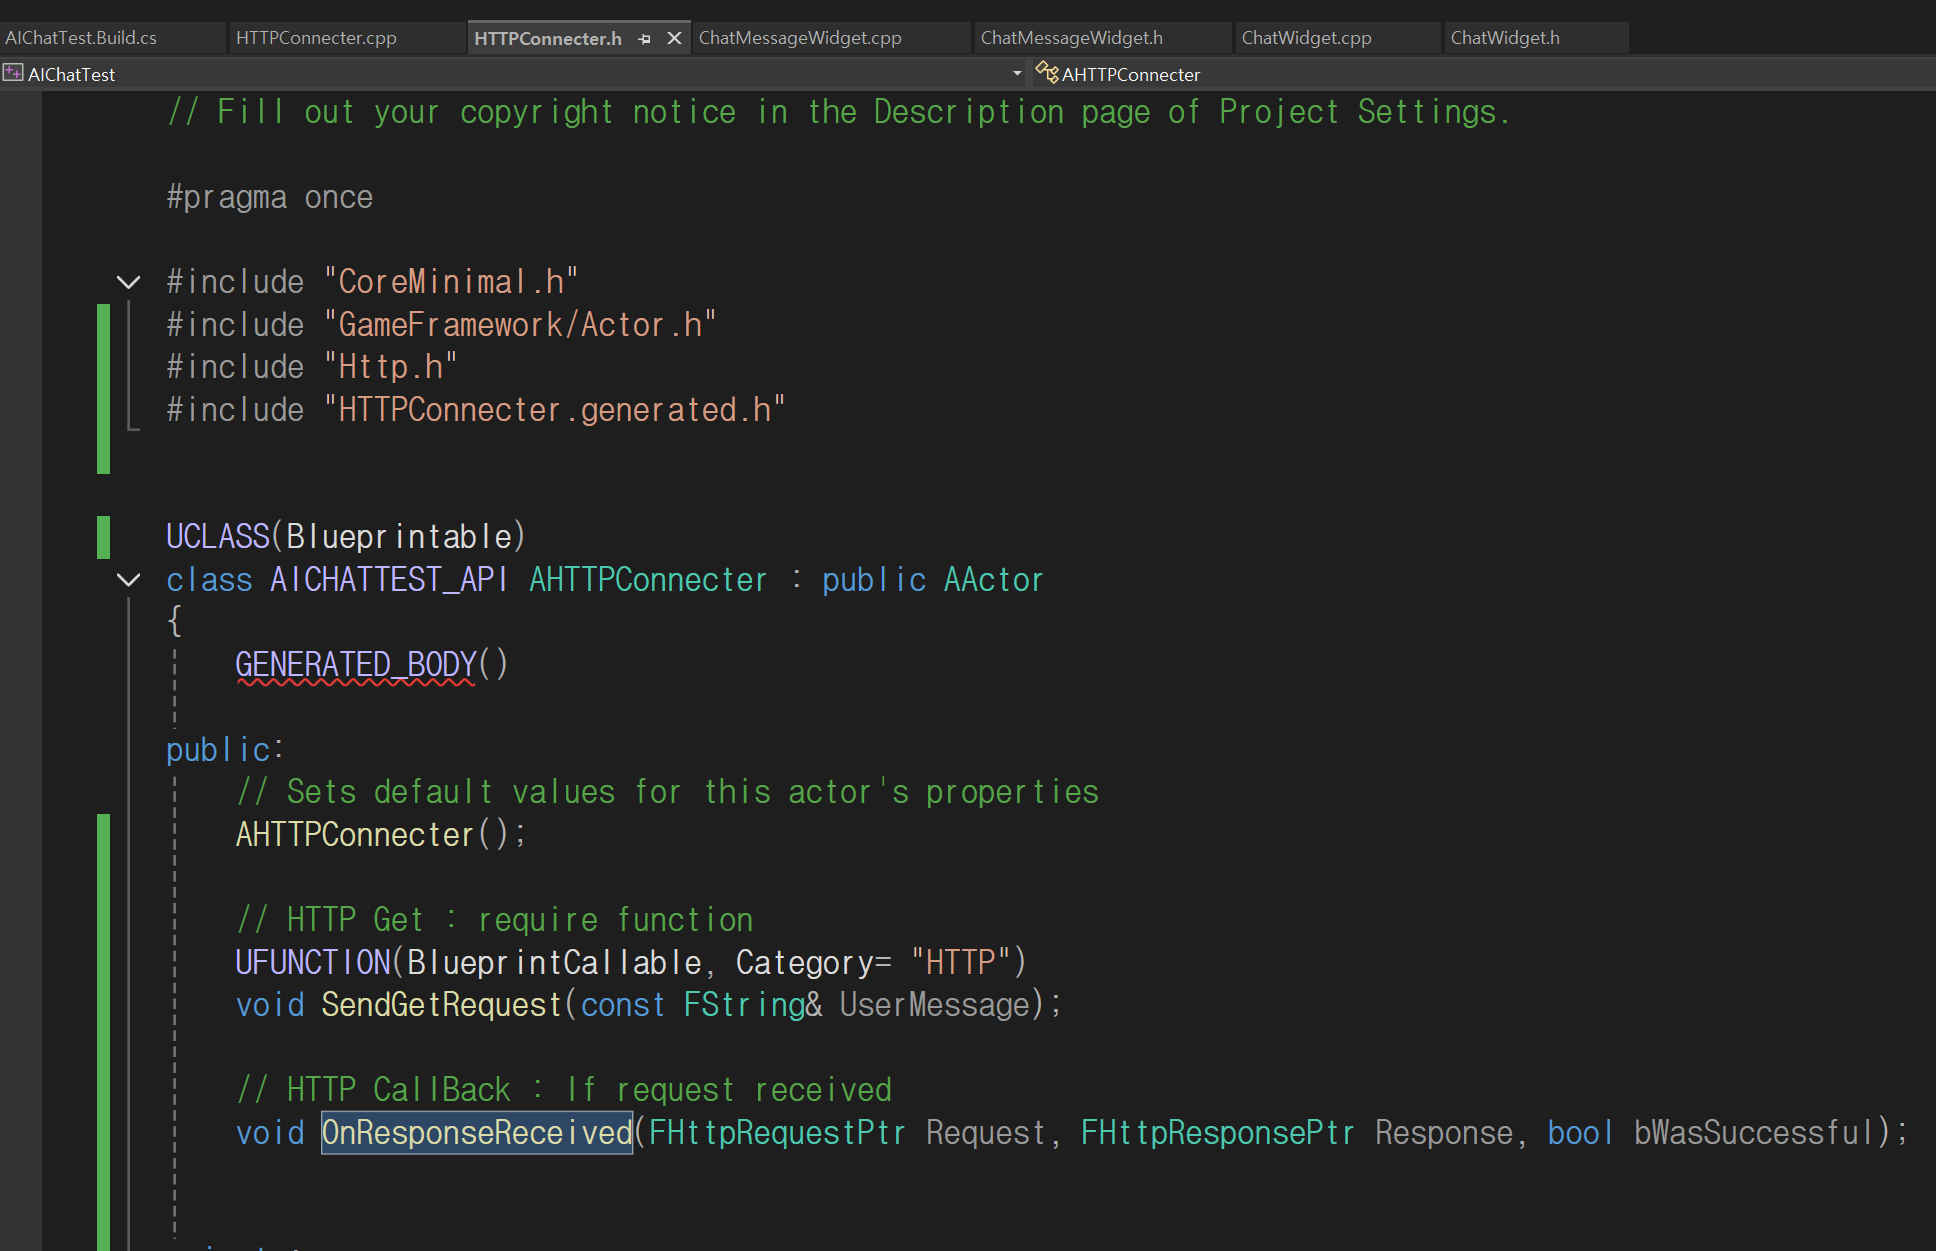
Task: Click the "Http.h" include string
Action: pos(391,368)
